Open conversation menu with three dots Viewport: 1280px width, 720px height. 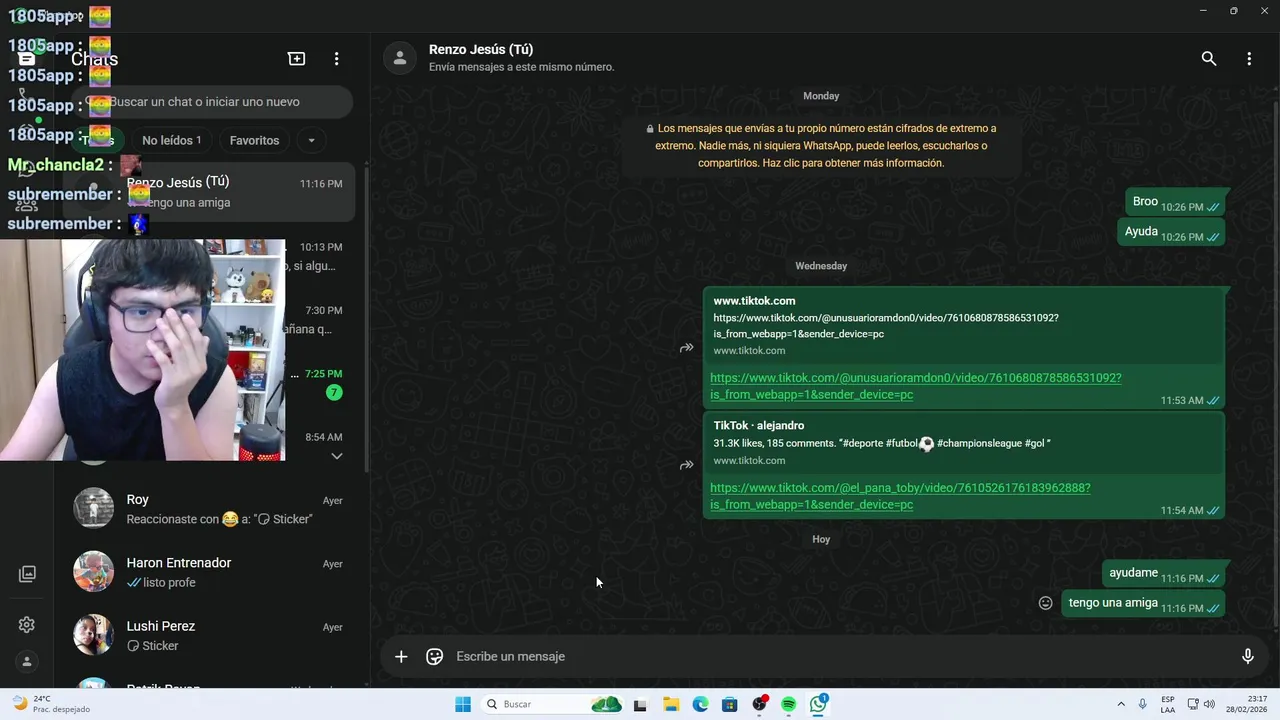pos(1249,59)
